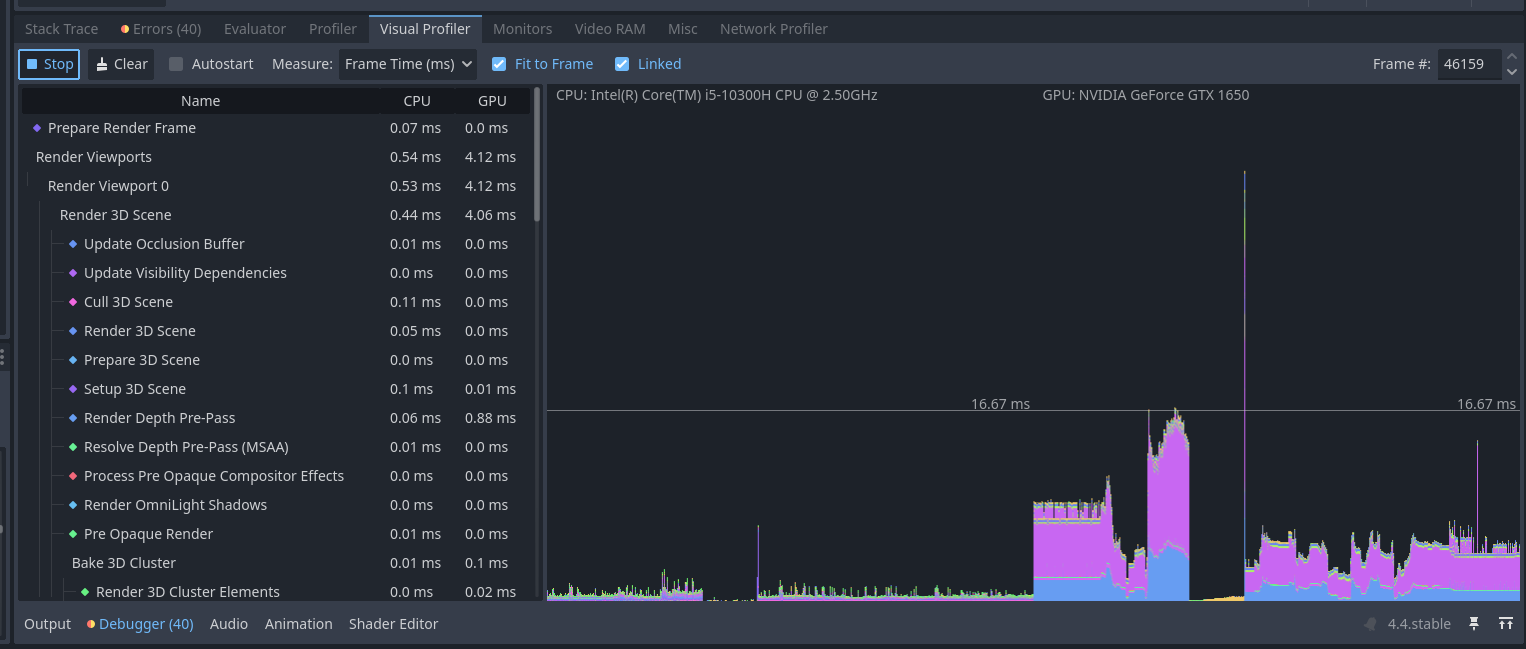Decrease the frame number with the down arrow
Image resolution: width=1526 pixels, height=649 pixels.
pos(1510,71)
